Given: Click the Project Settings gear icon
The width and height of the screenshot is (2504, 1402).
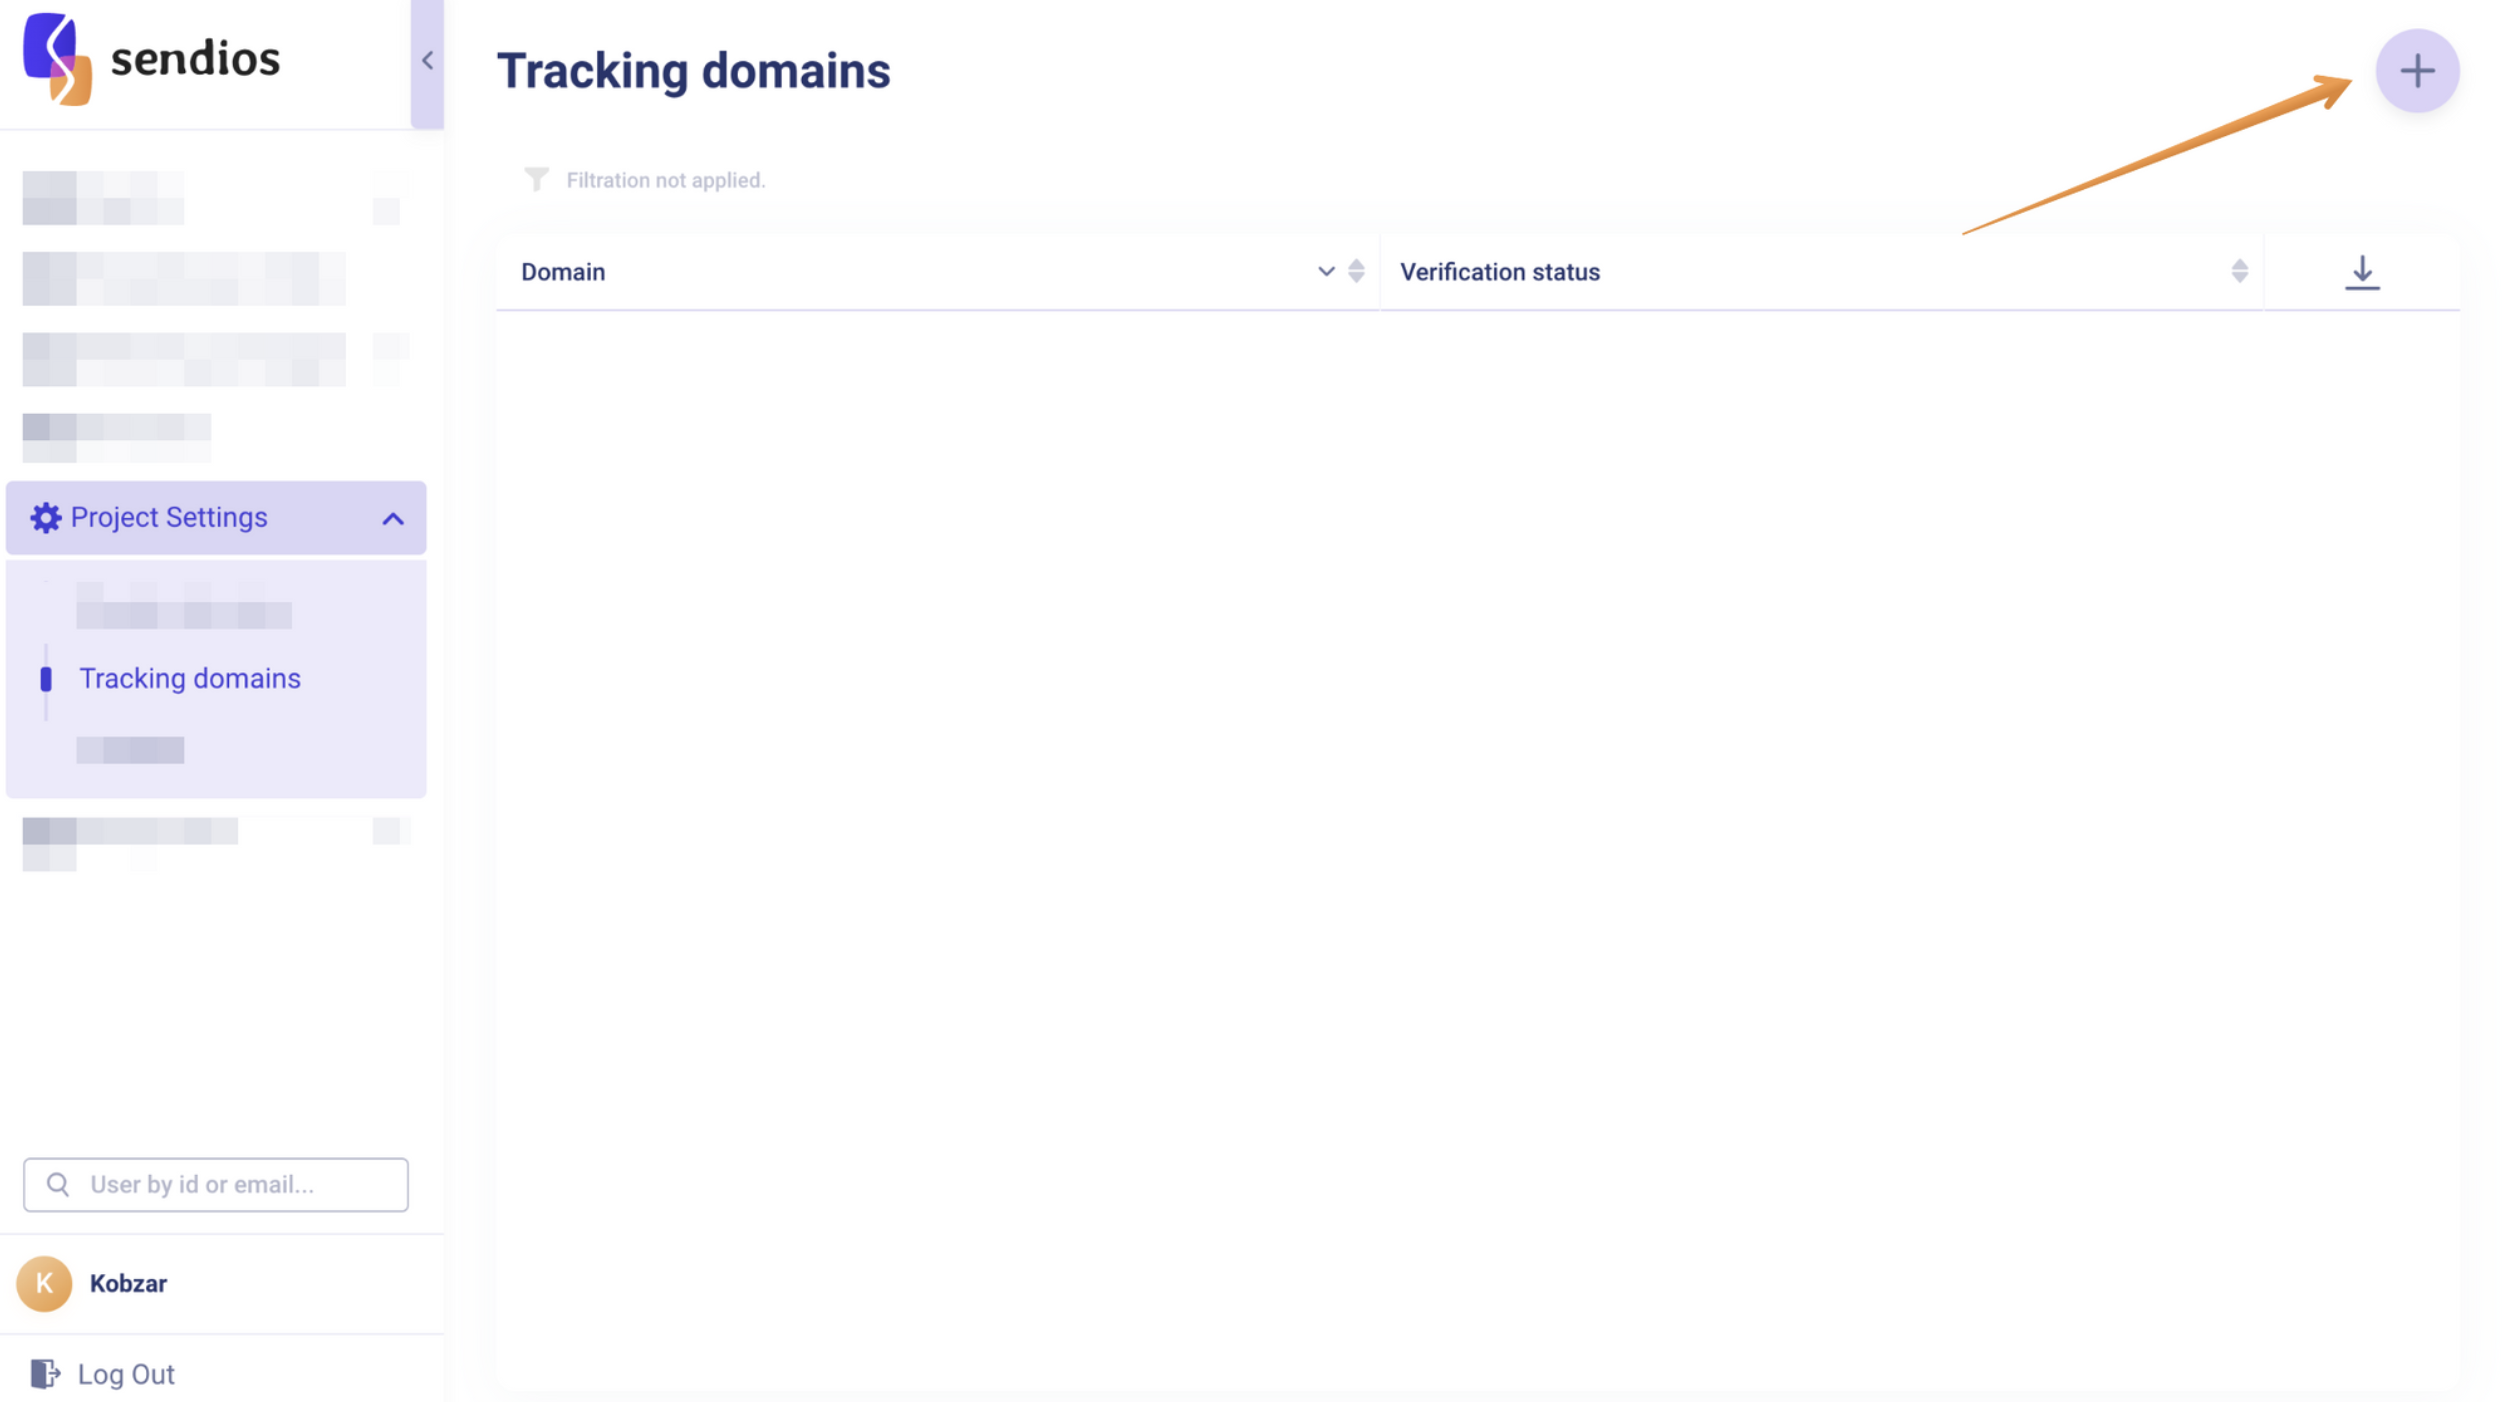Looking at the screenshot, I should pyautogui.click(x=45, y=518).
